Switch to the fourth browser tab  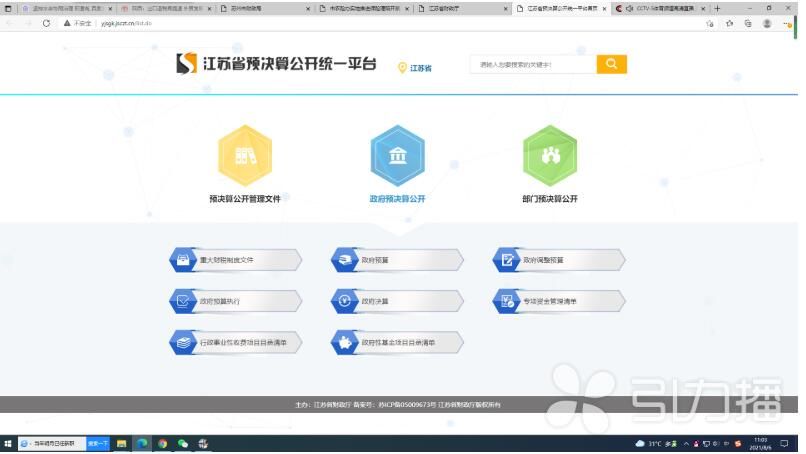tap(364, 8)
